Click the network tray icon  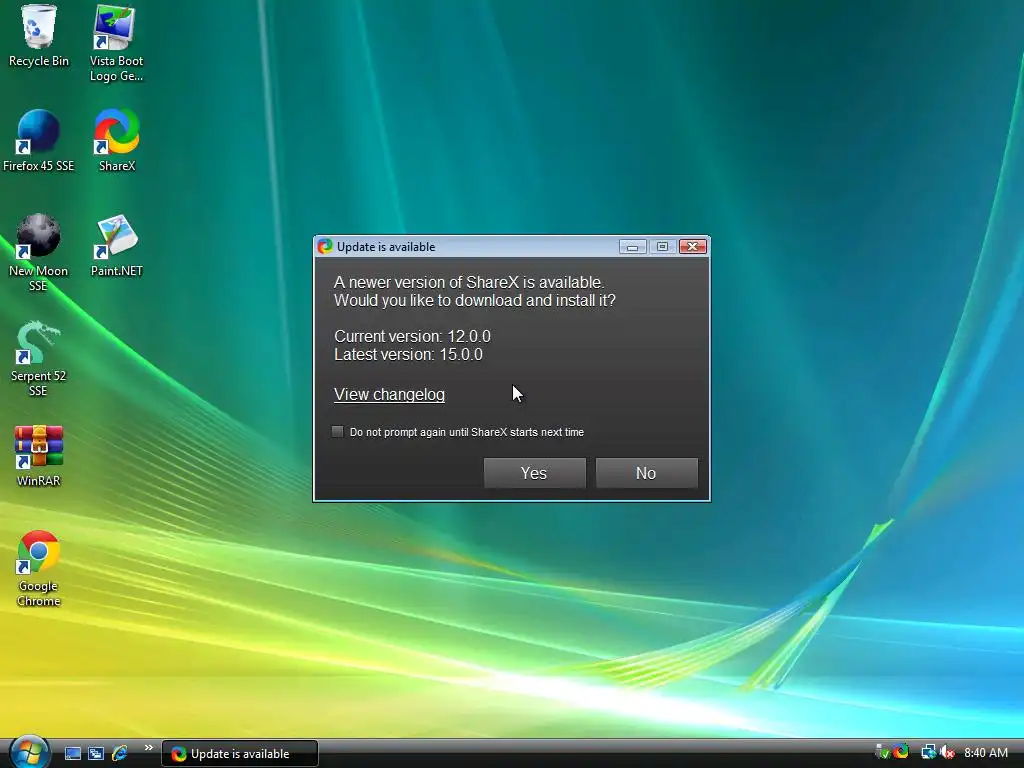coord(928,752)
